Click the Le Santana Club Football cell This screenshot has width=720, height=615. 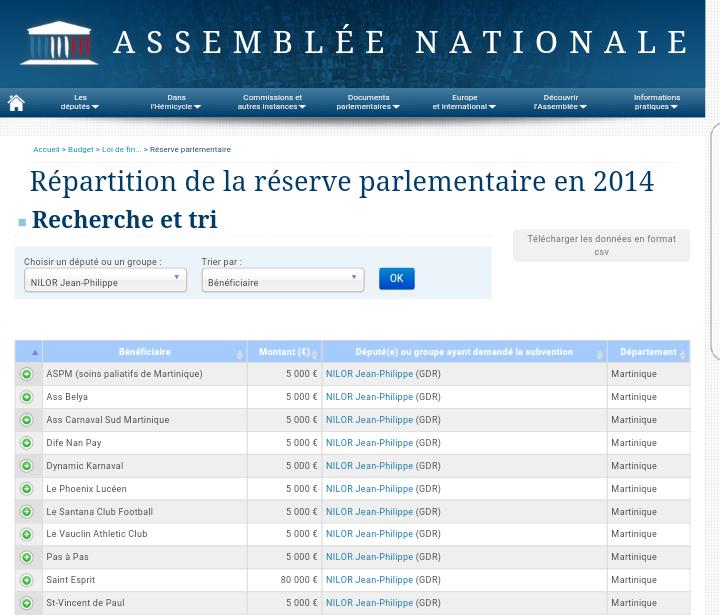click(145, 511)
